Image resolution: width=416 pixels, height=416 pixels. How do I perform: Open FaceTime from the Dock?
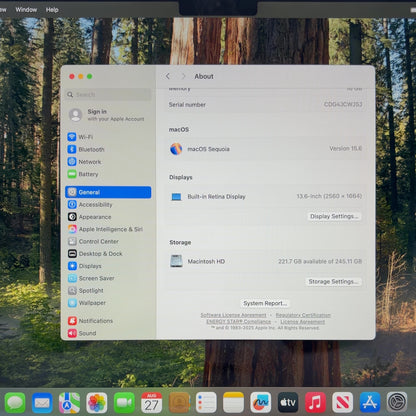click(x=124, y=402)
